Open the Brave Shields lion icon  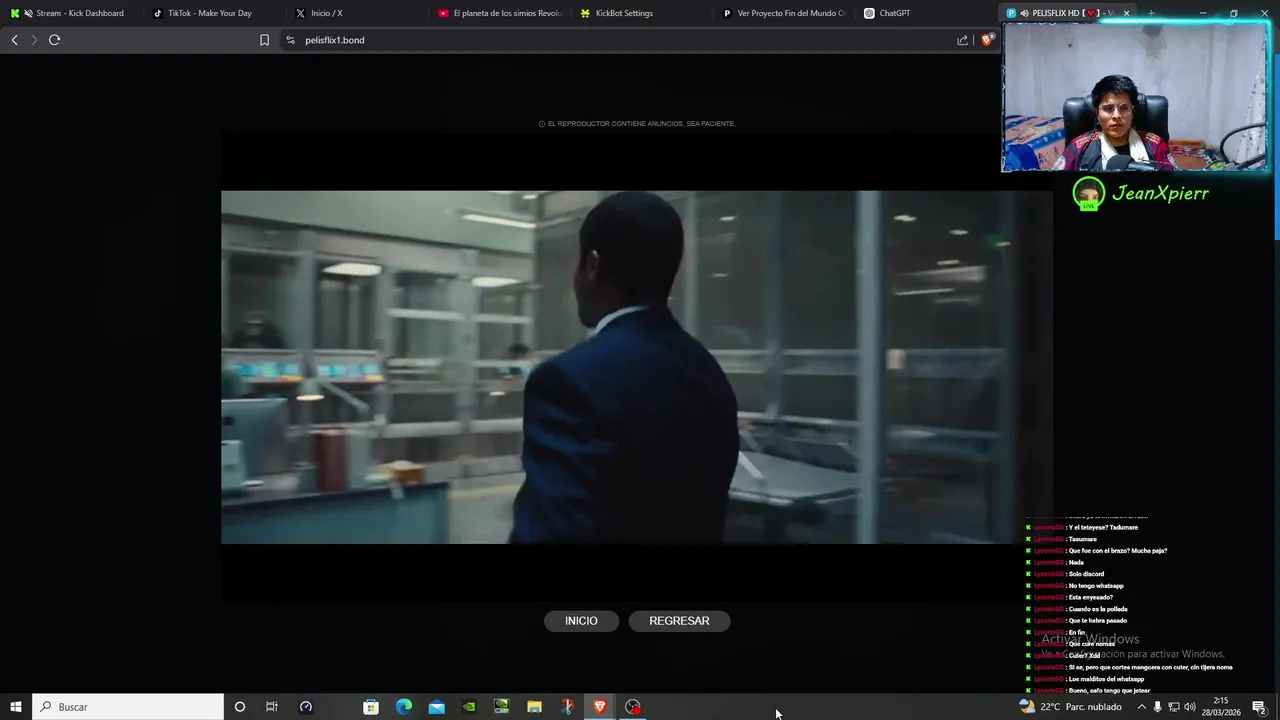(x=987, y=40)
